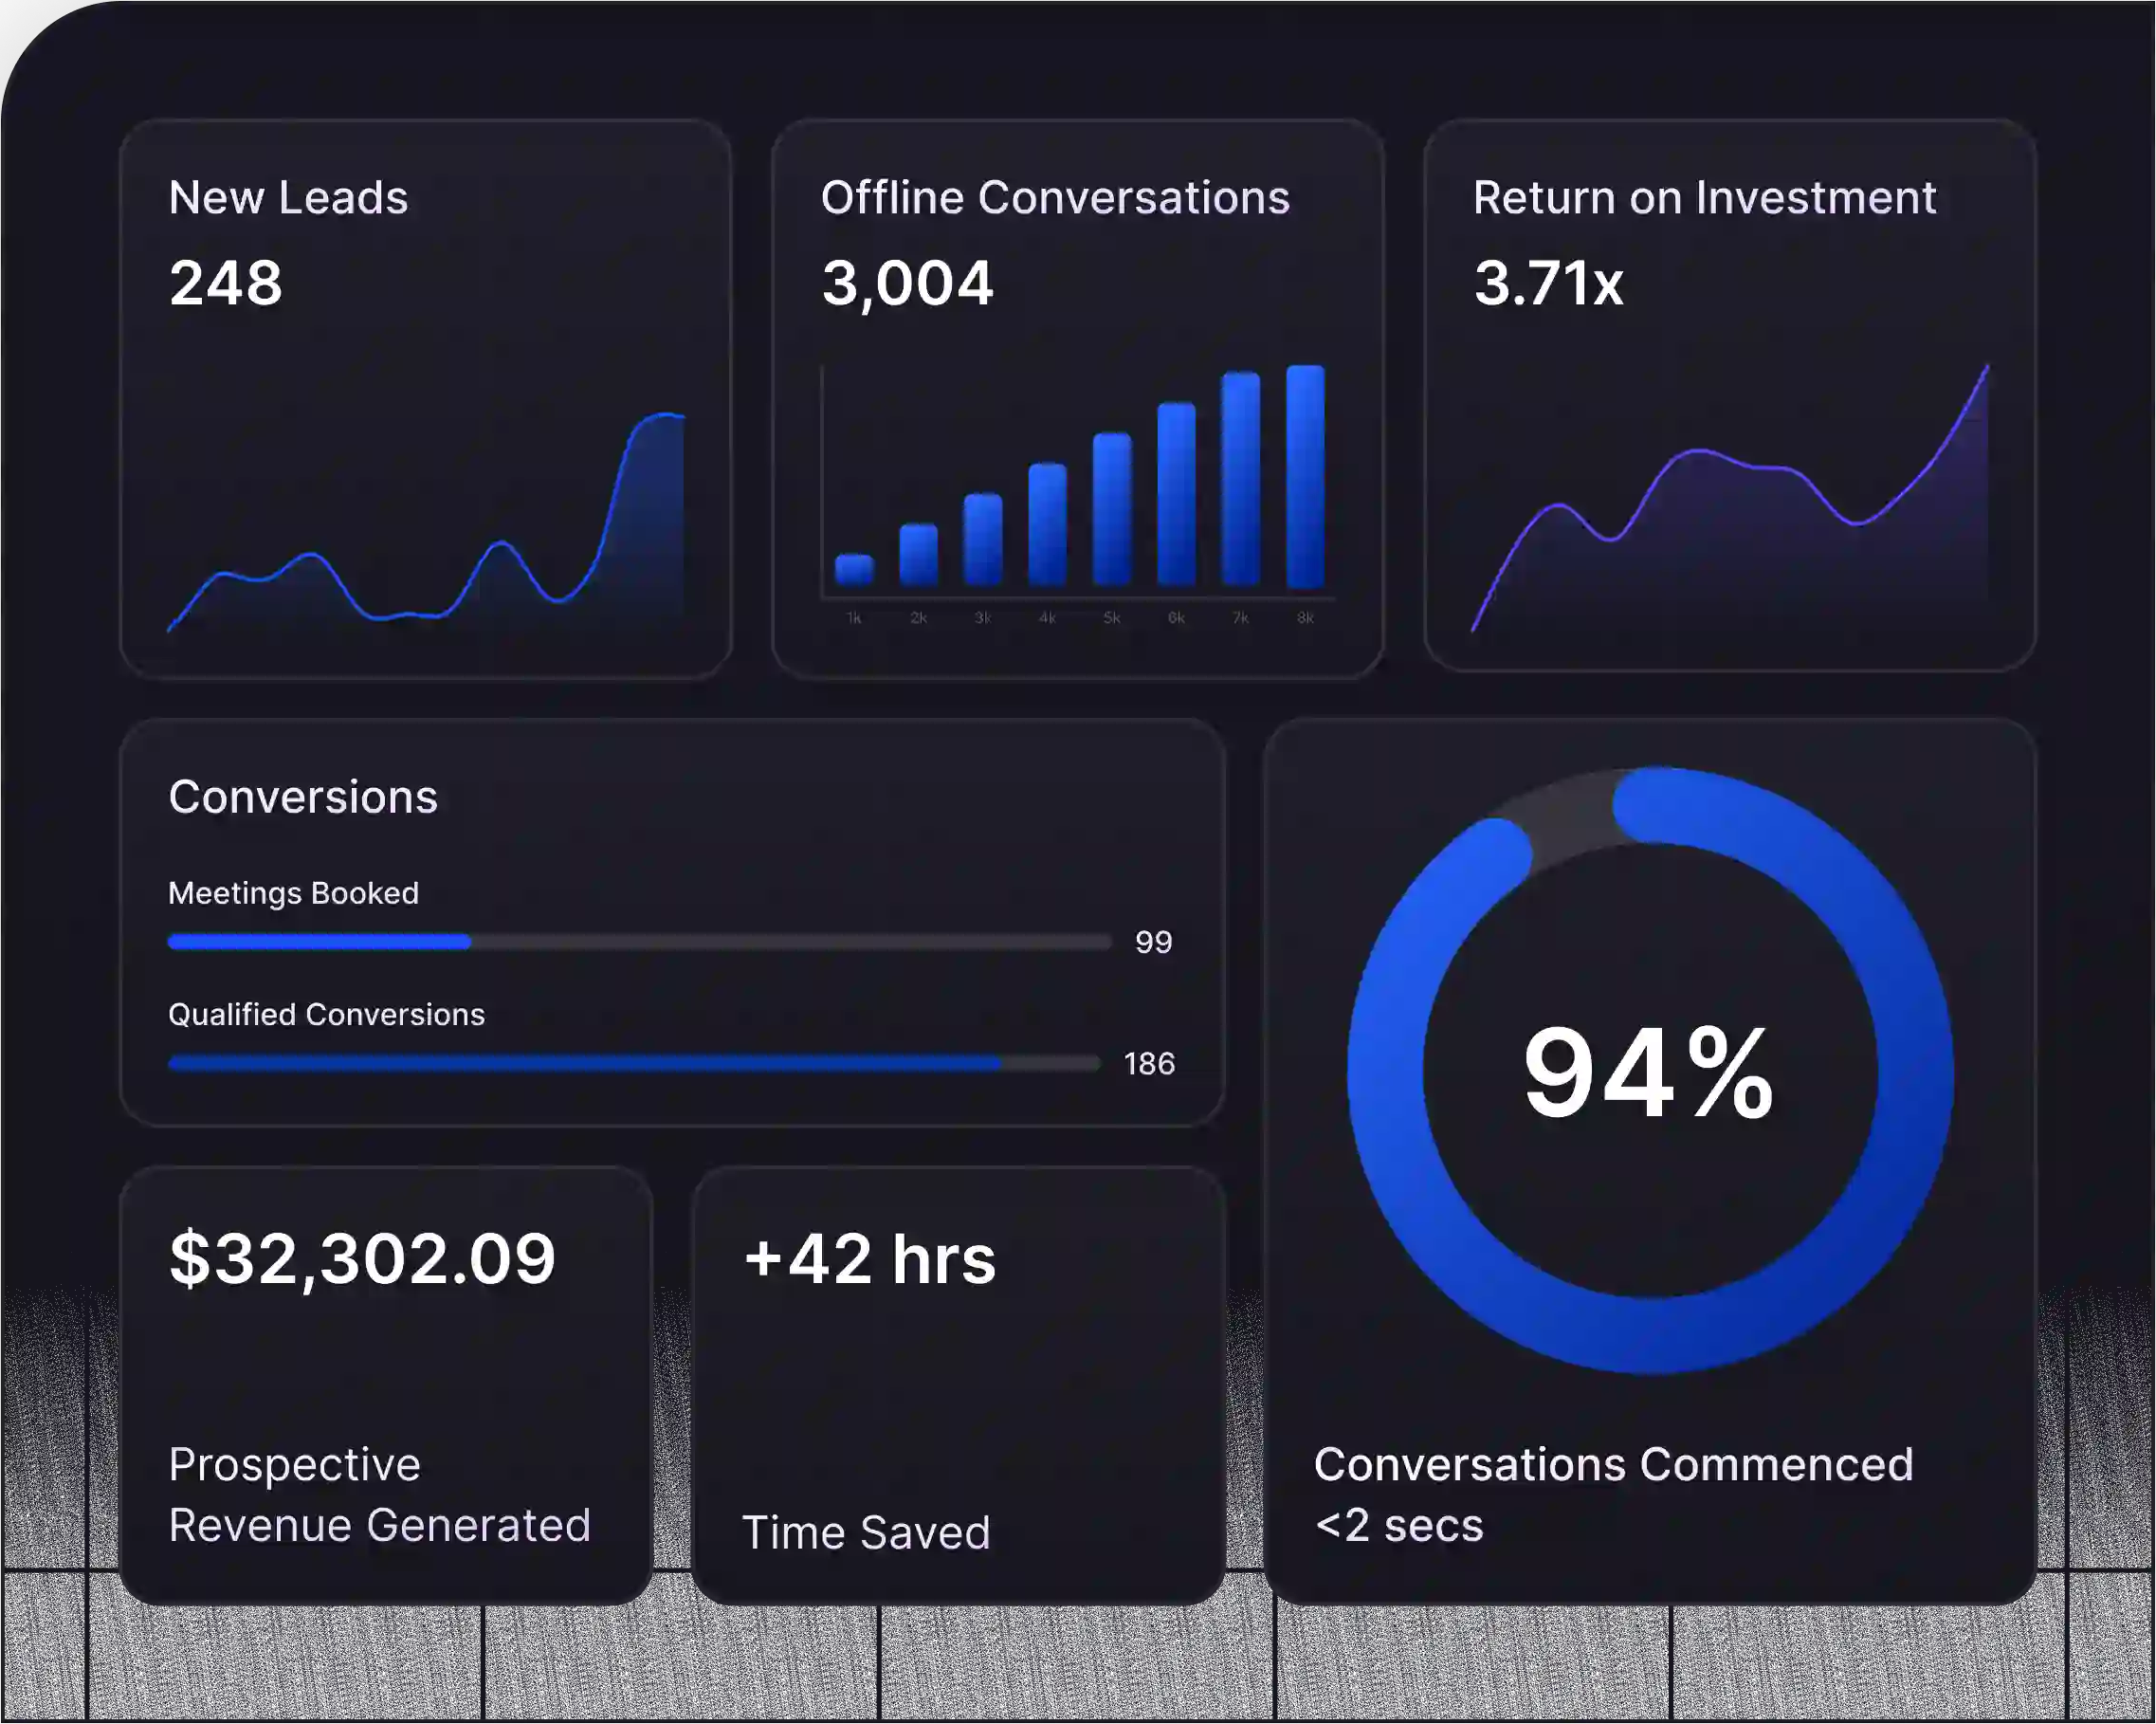Click the Offline Conversations heading
The image size is (2156, 1724).
click(1055, 197)
